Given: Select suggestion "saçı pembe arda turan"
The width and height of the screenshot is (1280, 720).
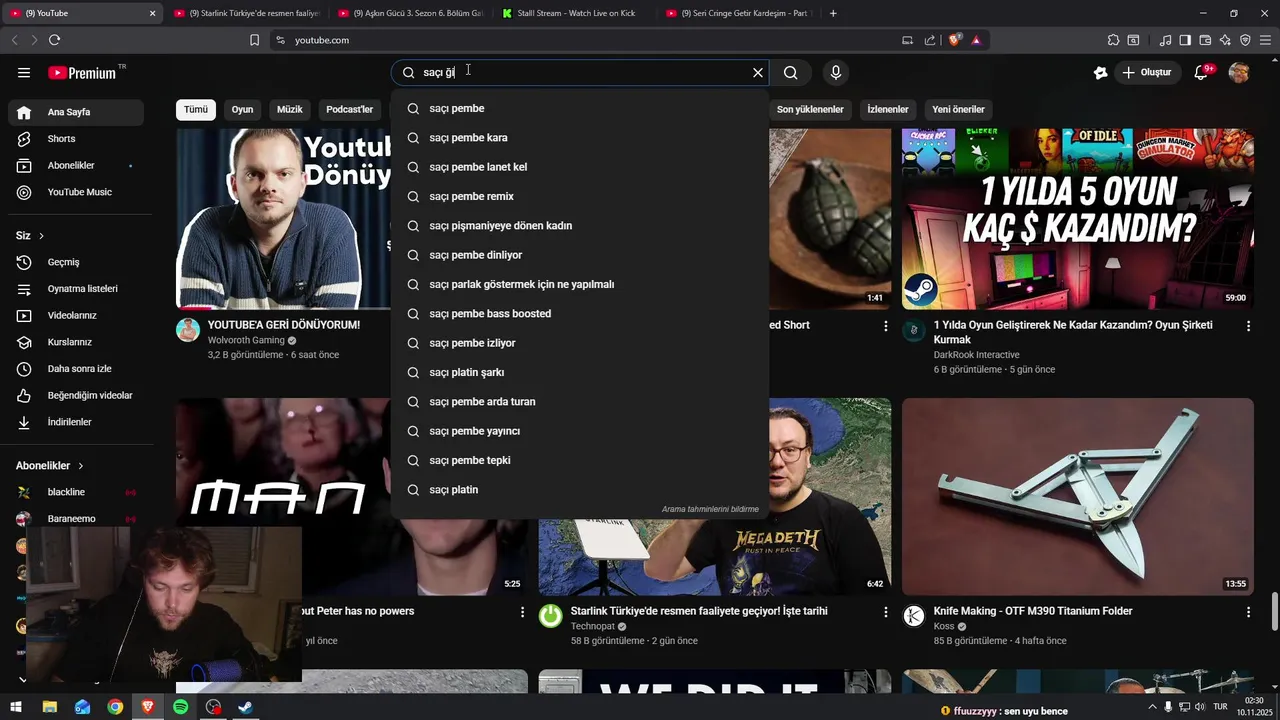Looking at the screenshot, I should coord(580,402).
